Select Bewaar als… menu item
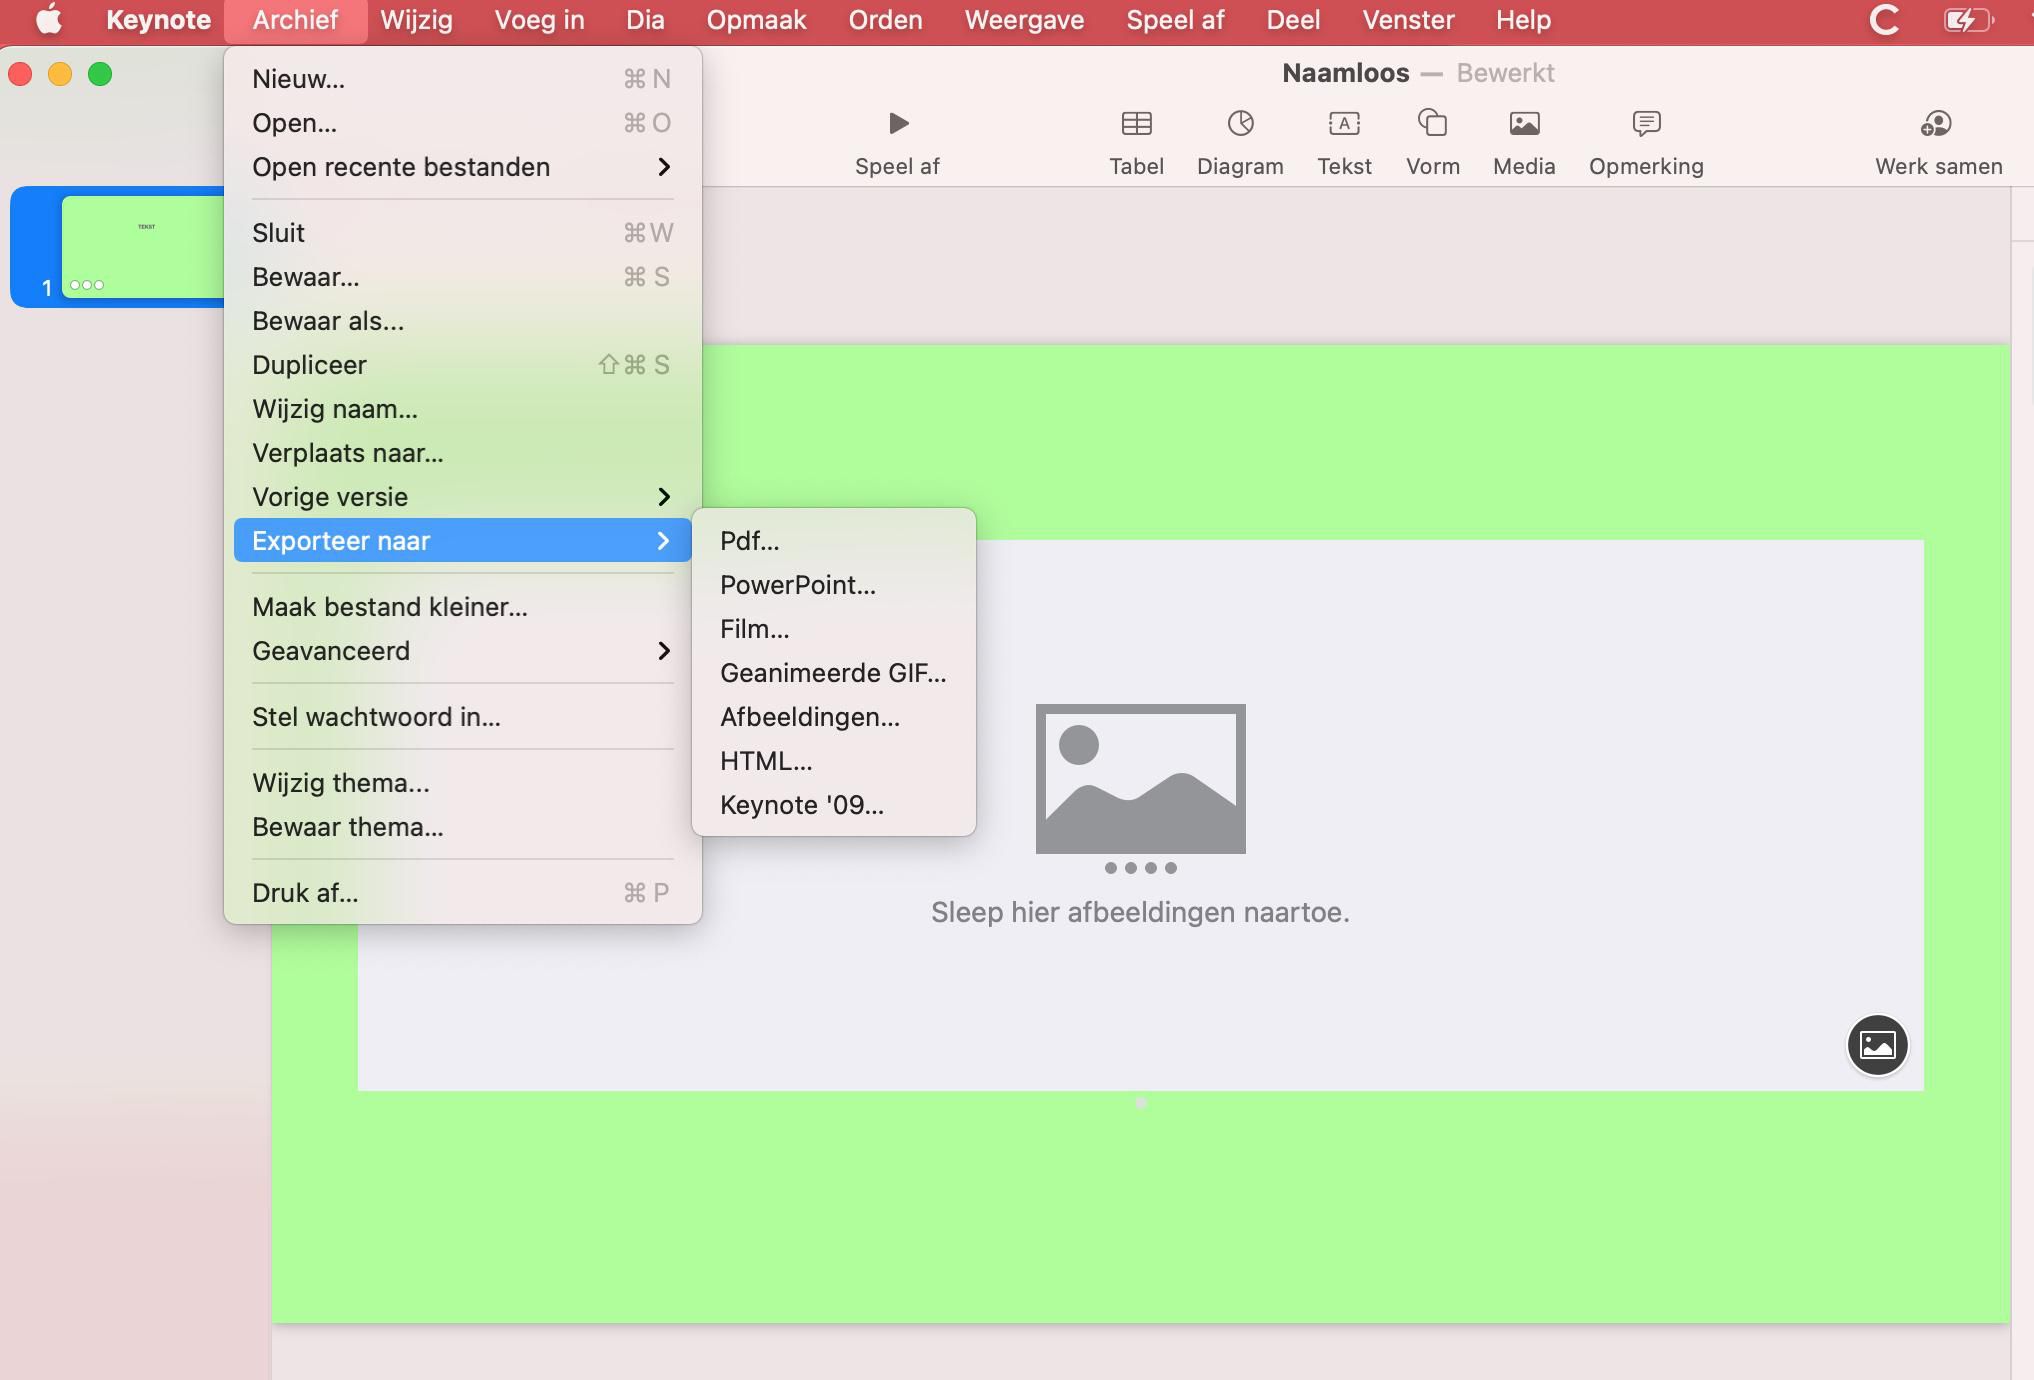This screenshot has width=2034, height=1380. tap(462, 321)
